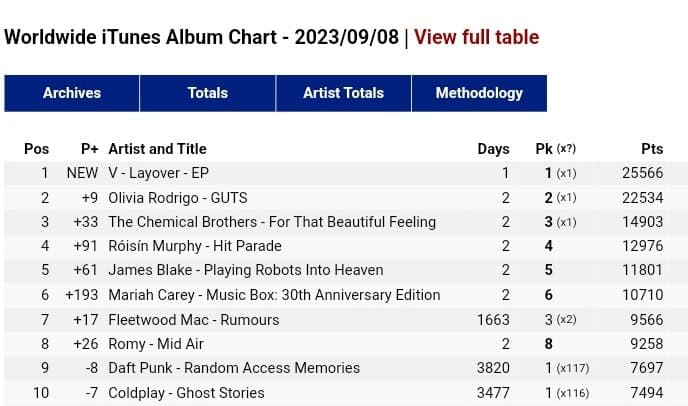Click the Pos column header
This screenshot has height=406, width=688.
pos(36,149)
